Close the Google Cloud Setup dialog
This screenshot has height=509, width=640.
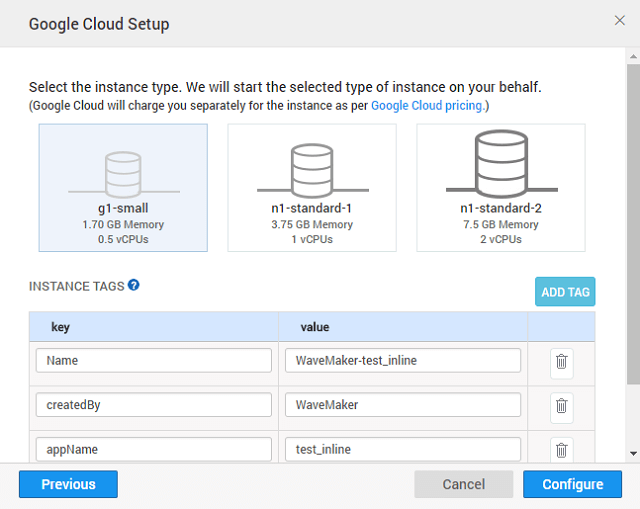tap(619, 20)
